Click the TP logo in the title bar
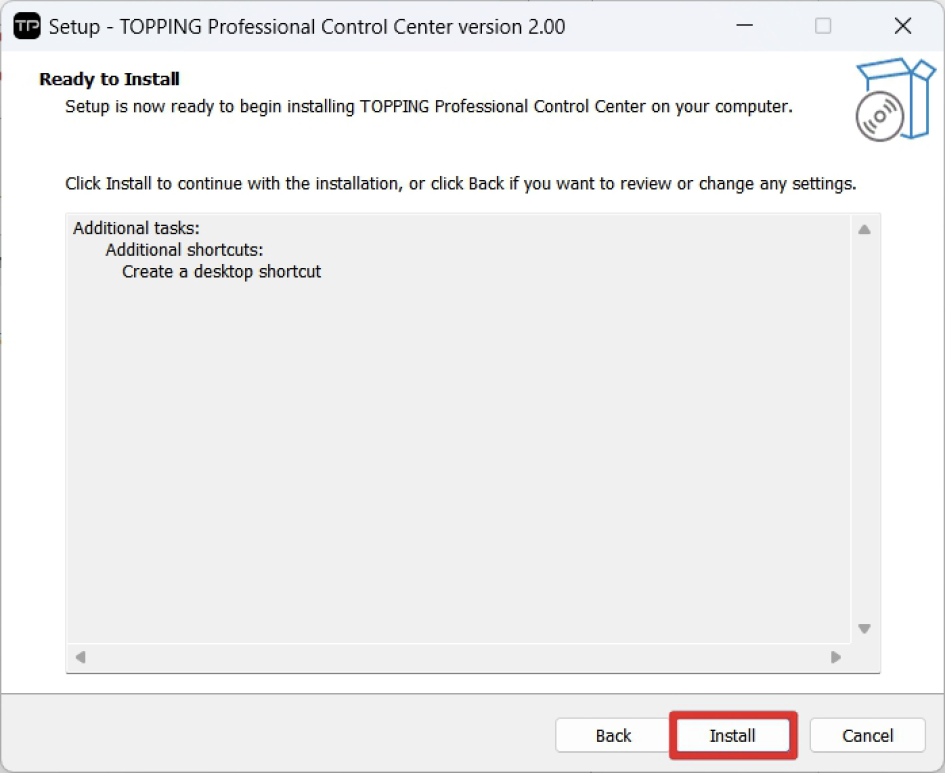The image size is (945, 773). tap(27, 26)
